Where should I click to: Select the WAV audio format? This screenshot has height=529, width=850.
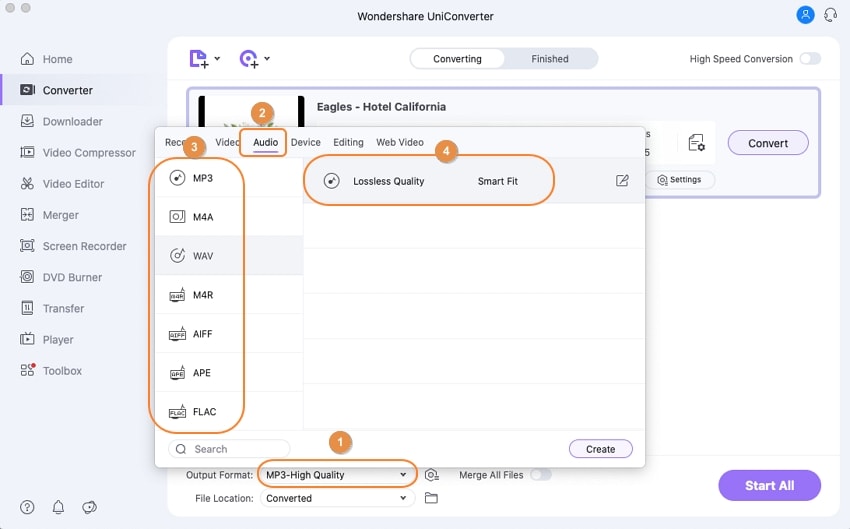(x=229, y=256)
